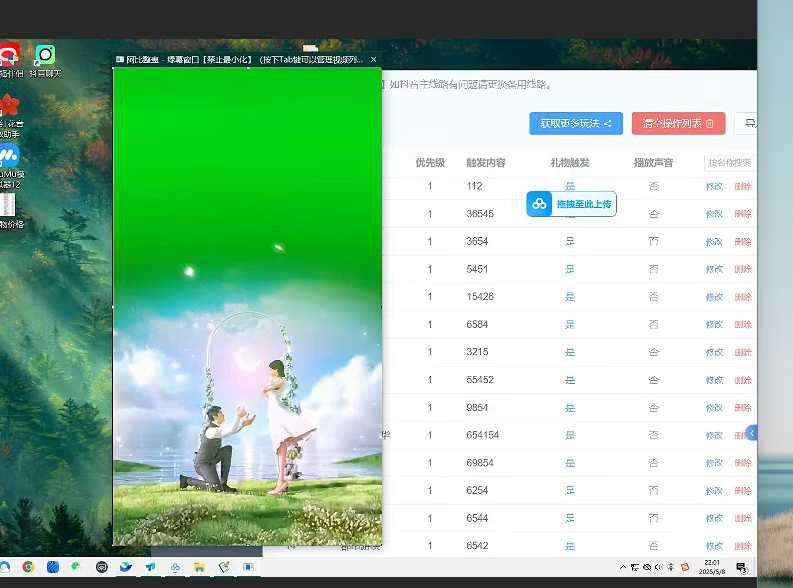Click the 播放声音 column header

point(653,163)
